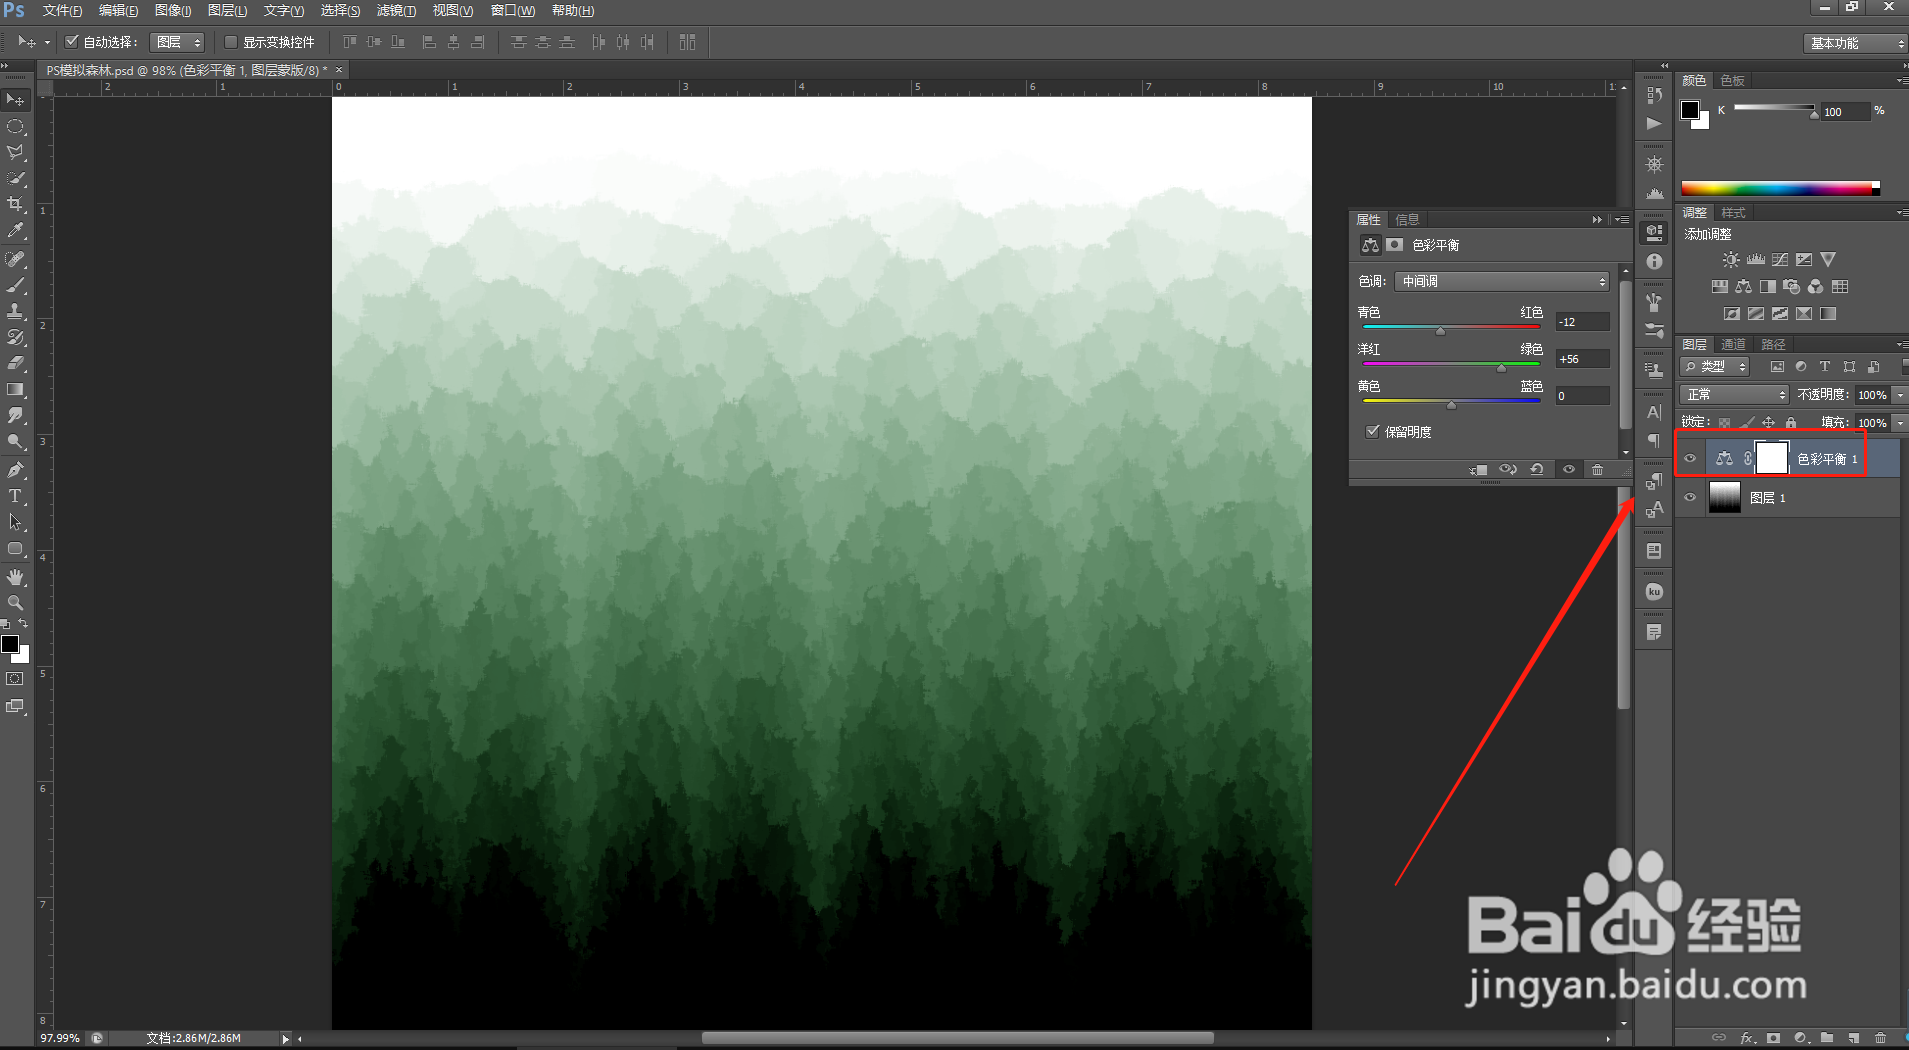This screenshot has width=1909, height=1050.
Task: Select the Brush tool
Action: [16, 286]
